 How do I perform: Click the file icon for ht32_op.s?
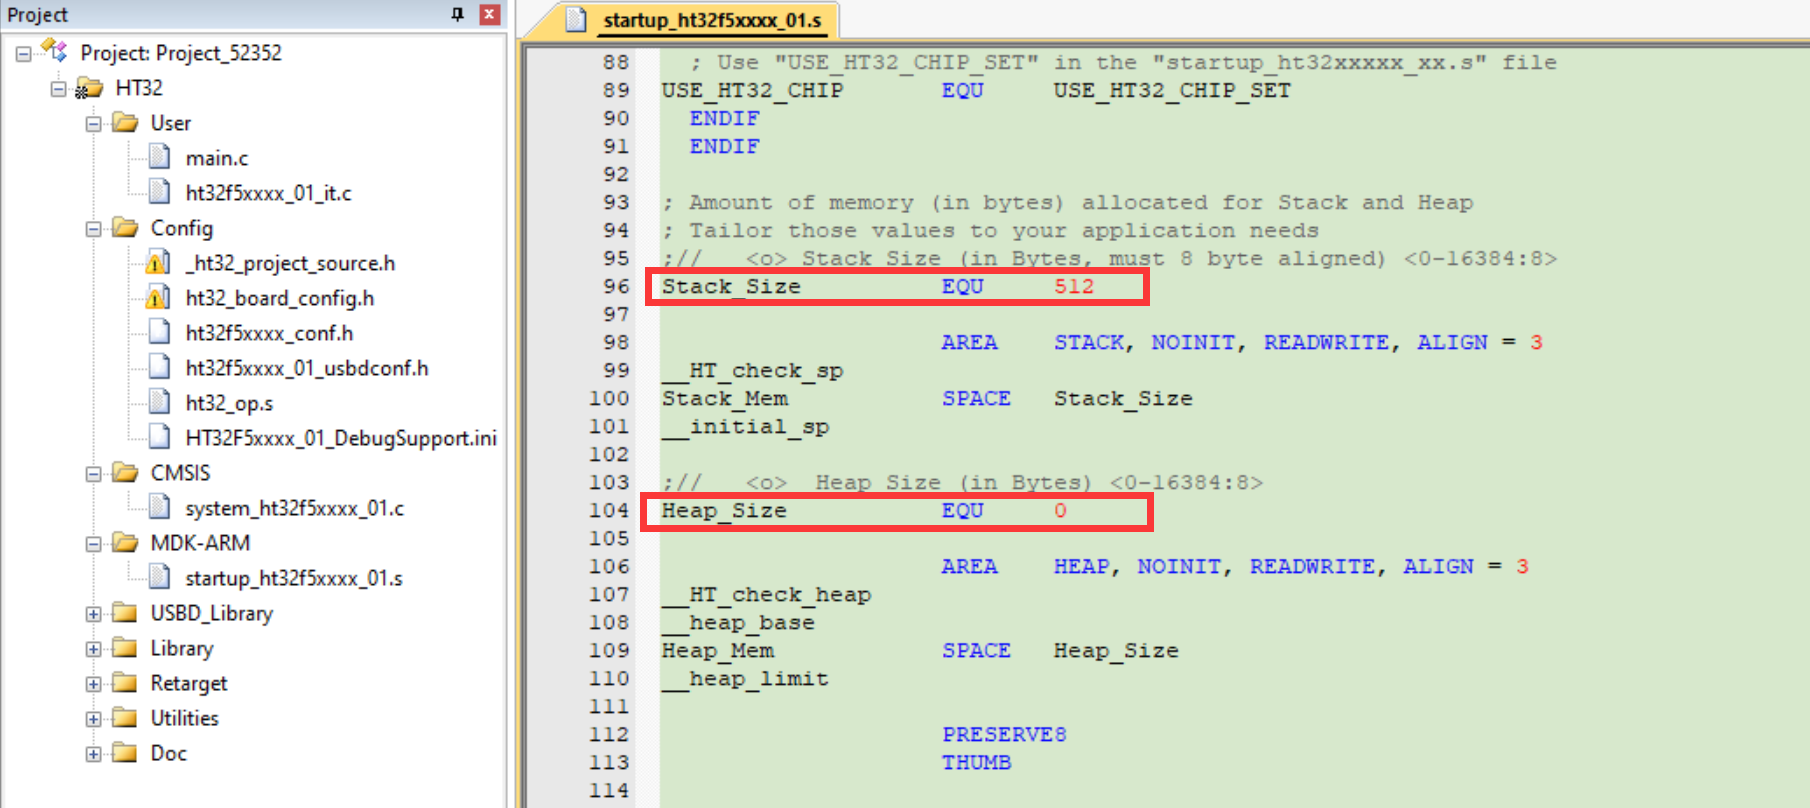click(159, 402)
